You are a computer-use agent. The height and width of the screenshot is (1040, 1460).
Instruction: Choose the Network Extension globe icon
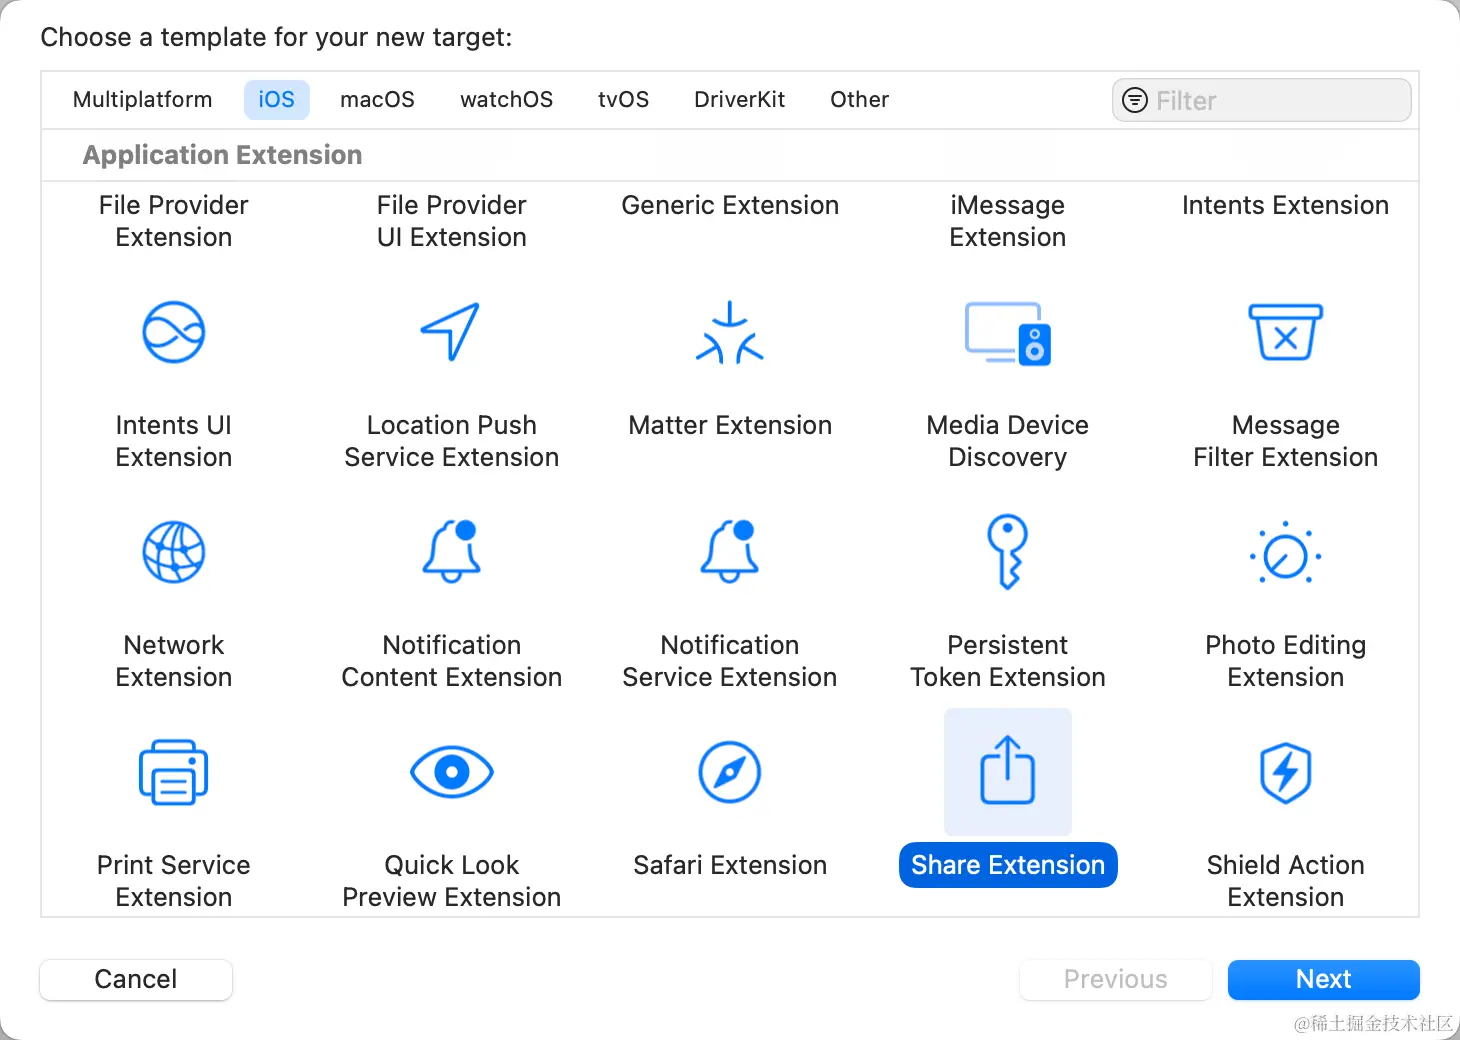[x=174, y=552]
